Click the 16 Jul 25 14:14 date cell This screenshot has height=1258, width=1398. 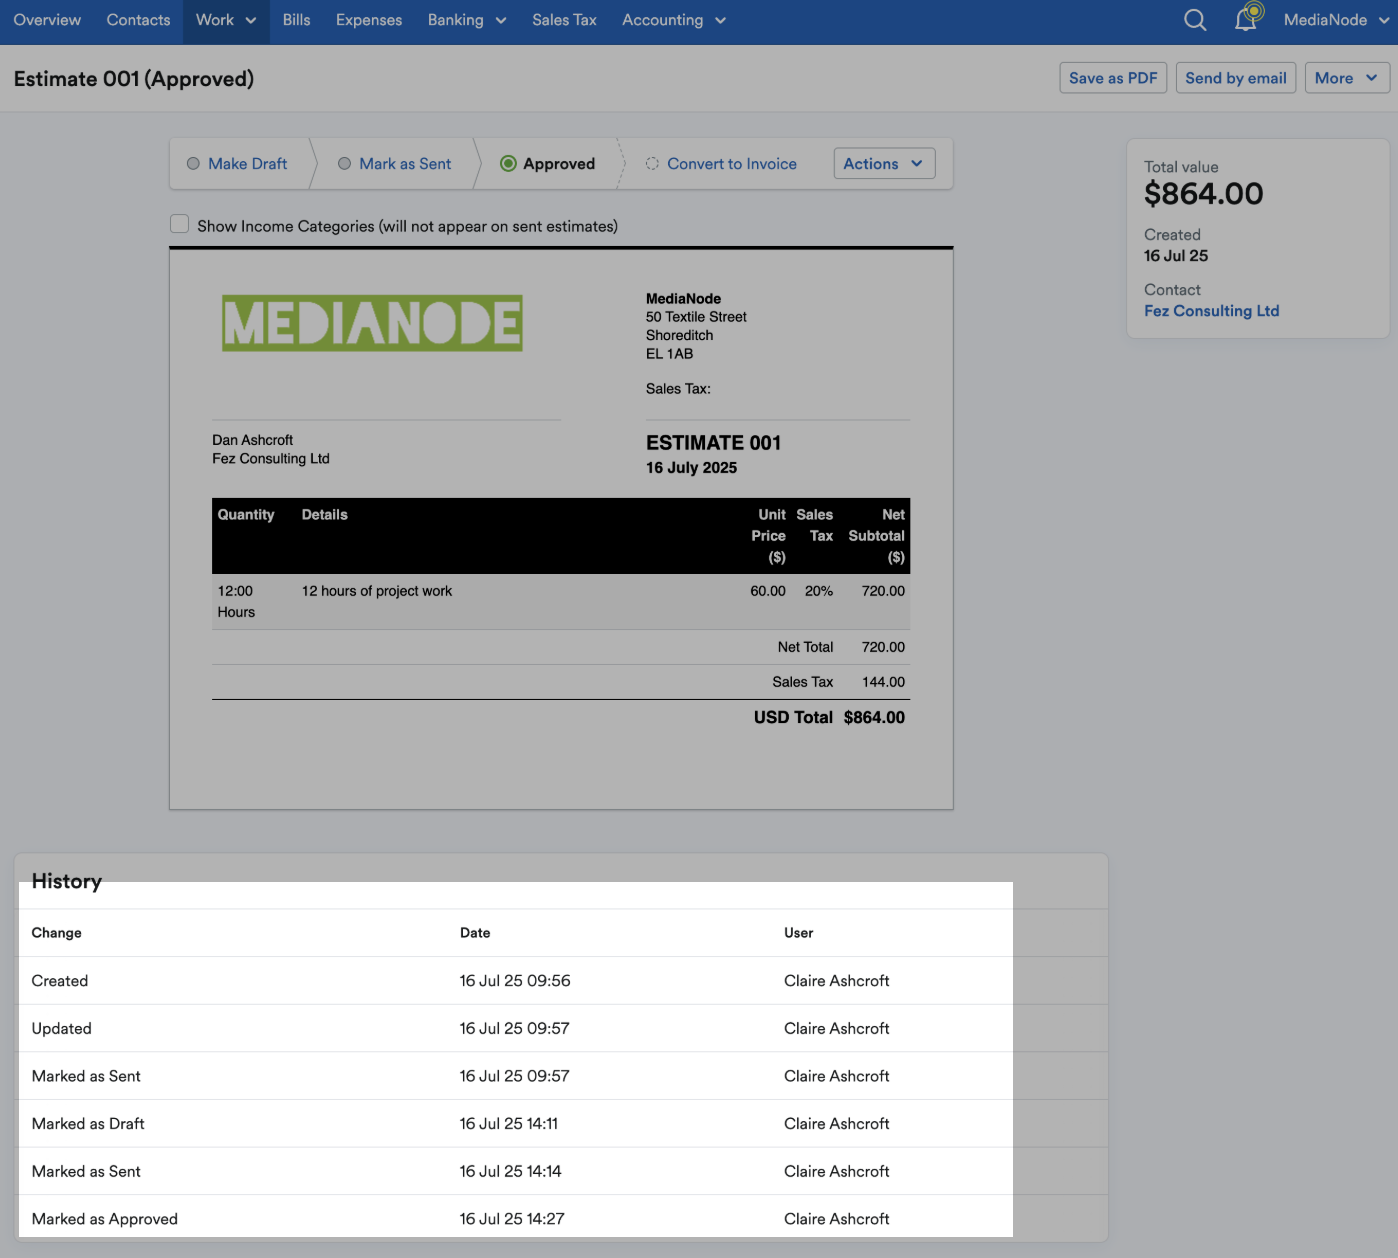click(x=510, y=1171)
